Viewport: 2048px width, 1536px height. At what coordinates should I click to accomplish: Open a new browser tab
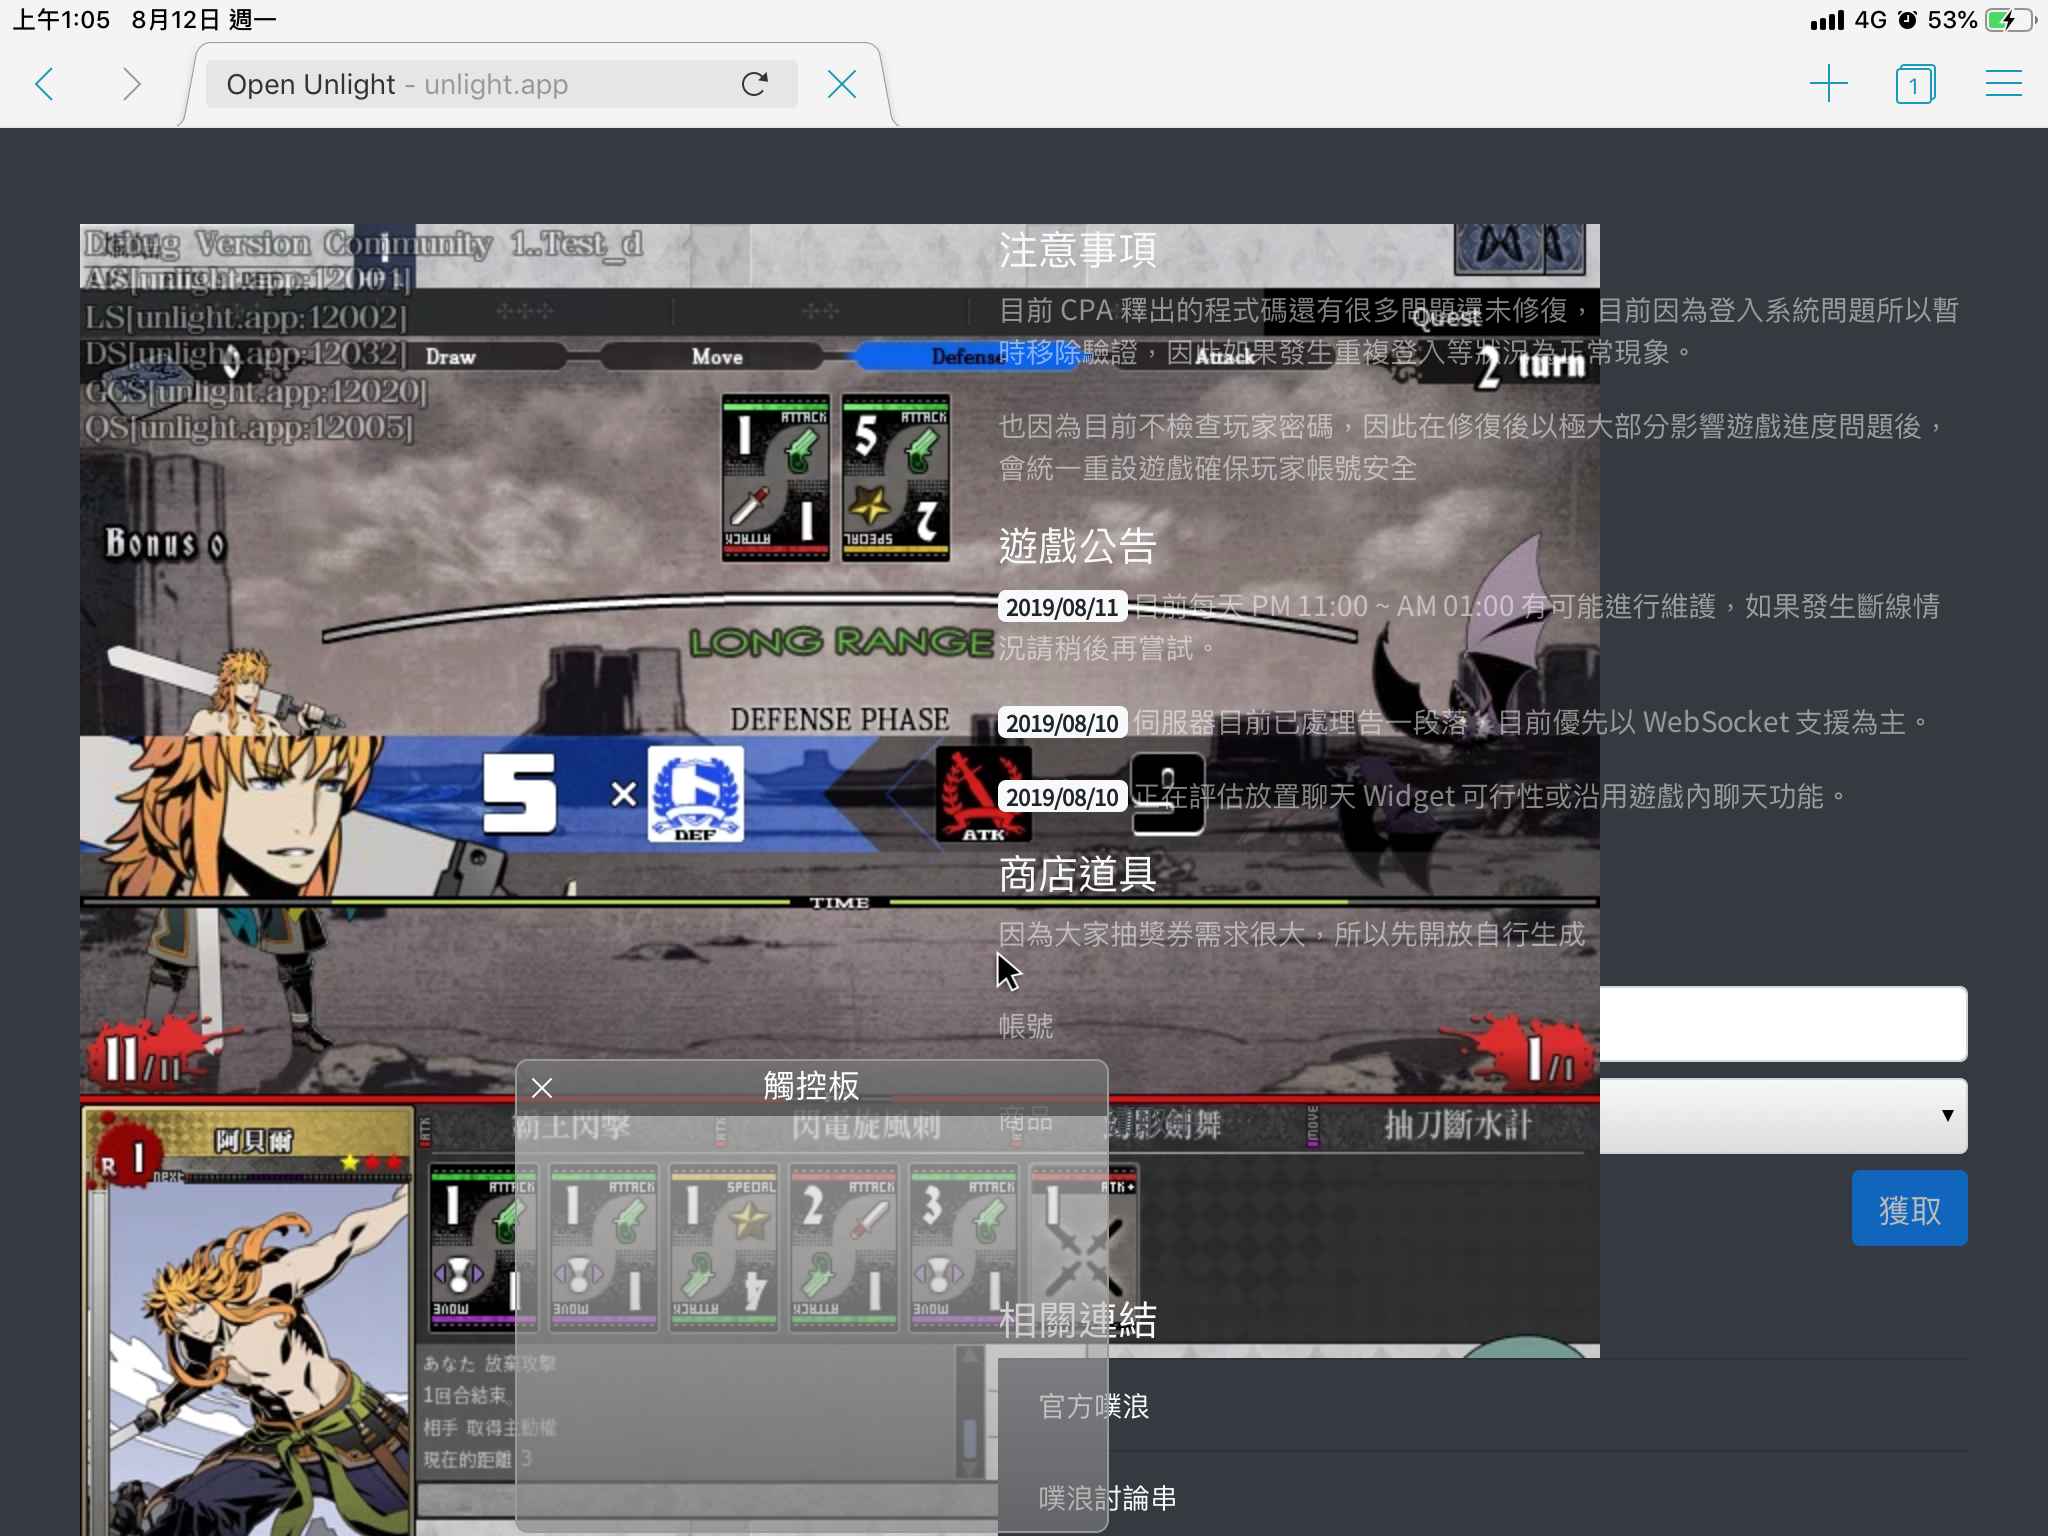1828,84
